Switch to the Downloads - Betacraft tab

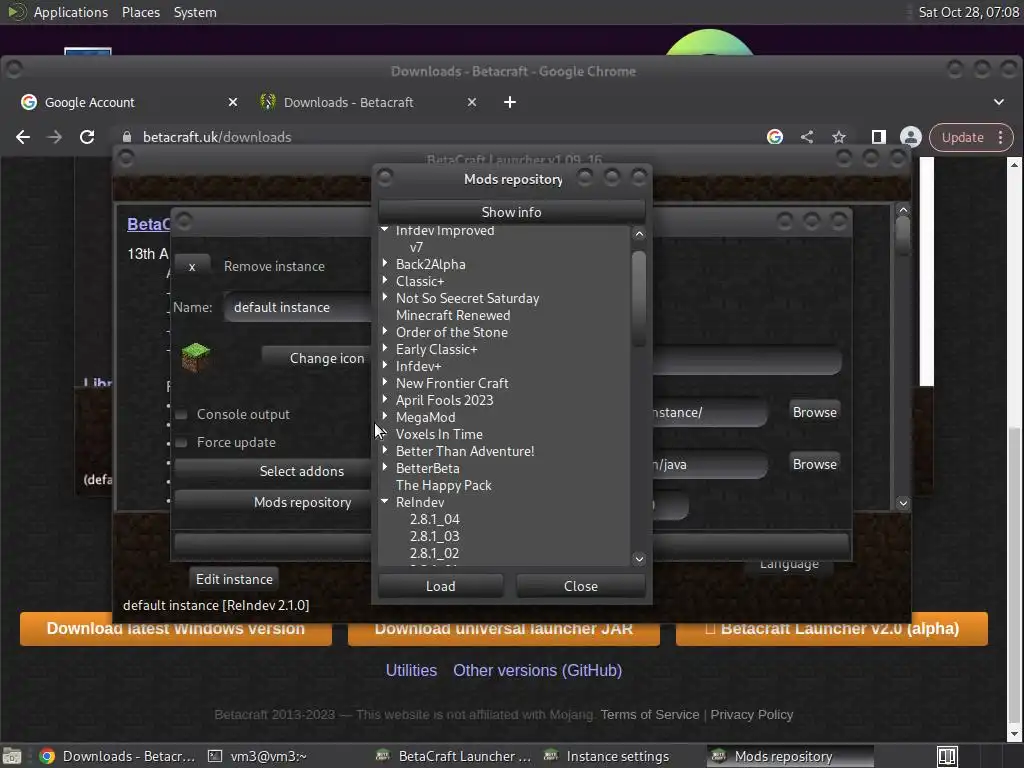coord(348,103)
